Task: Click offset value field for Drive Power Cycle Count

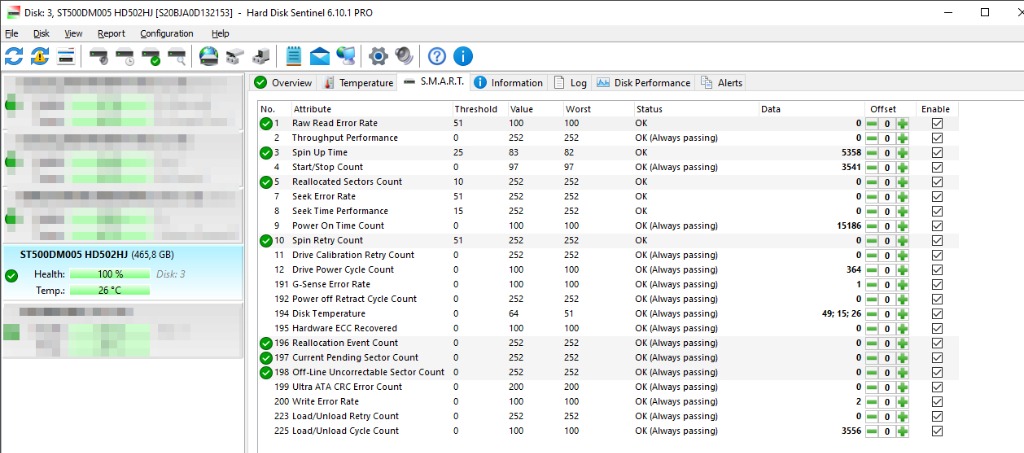Action: [x=888, y=270]
